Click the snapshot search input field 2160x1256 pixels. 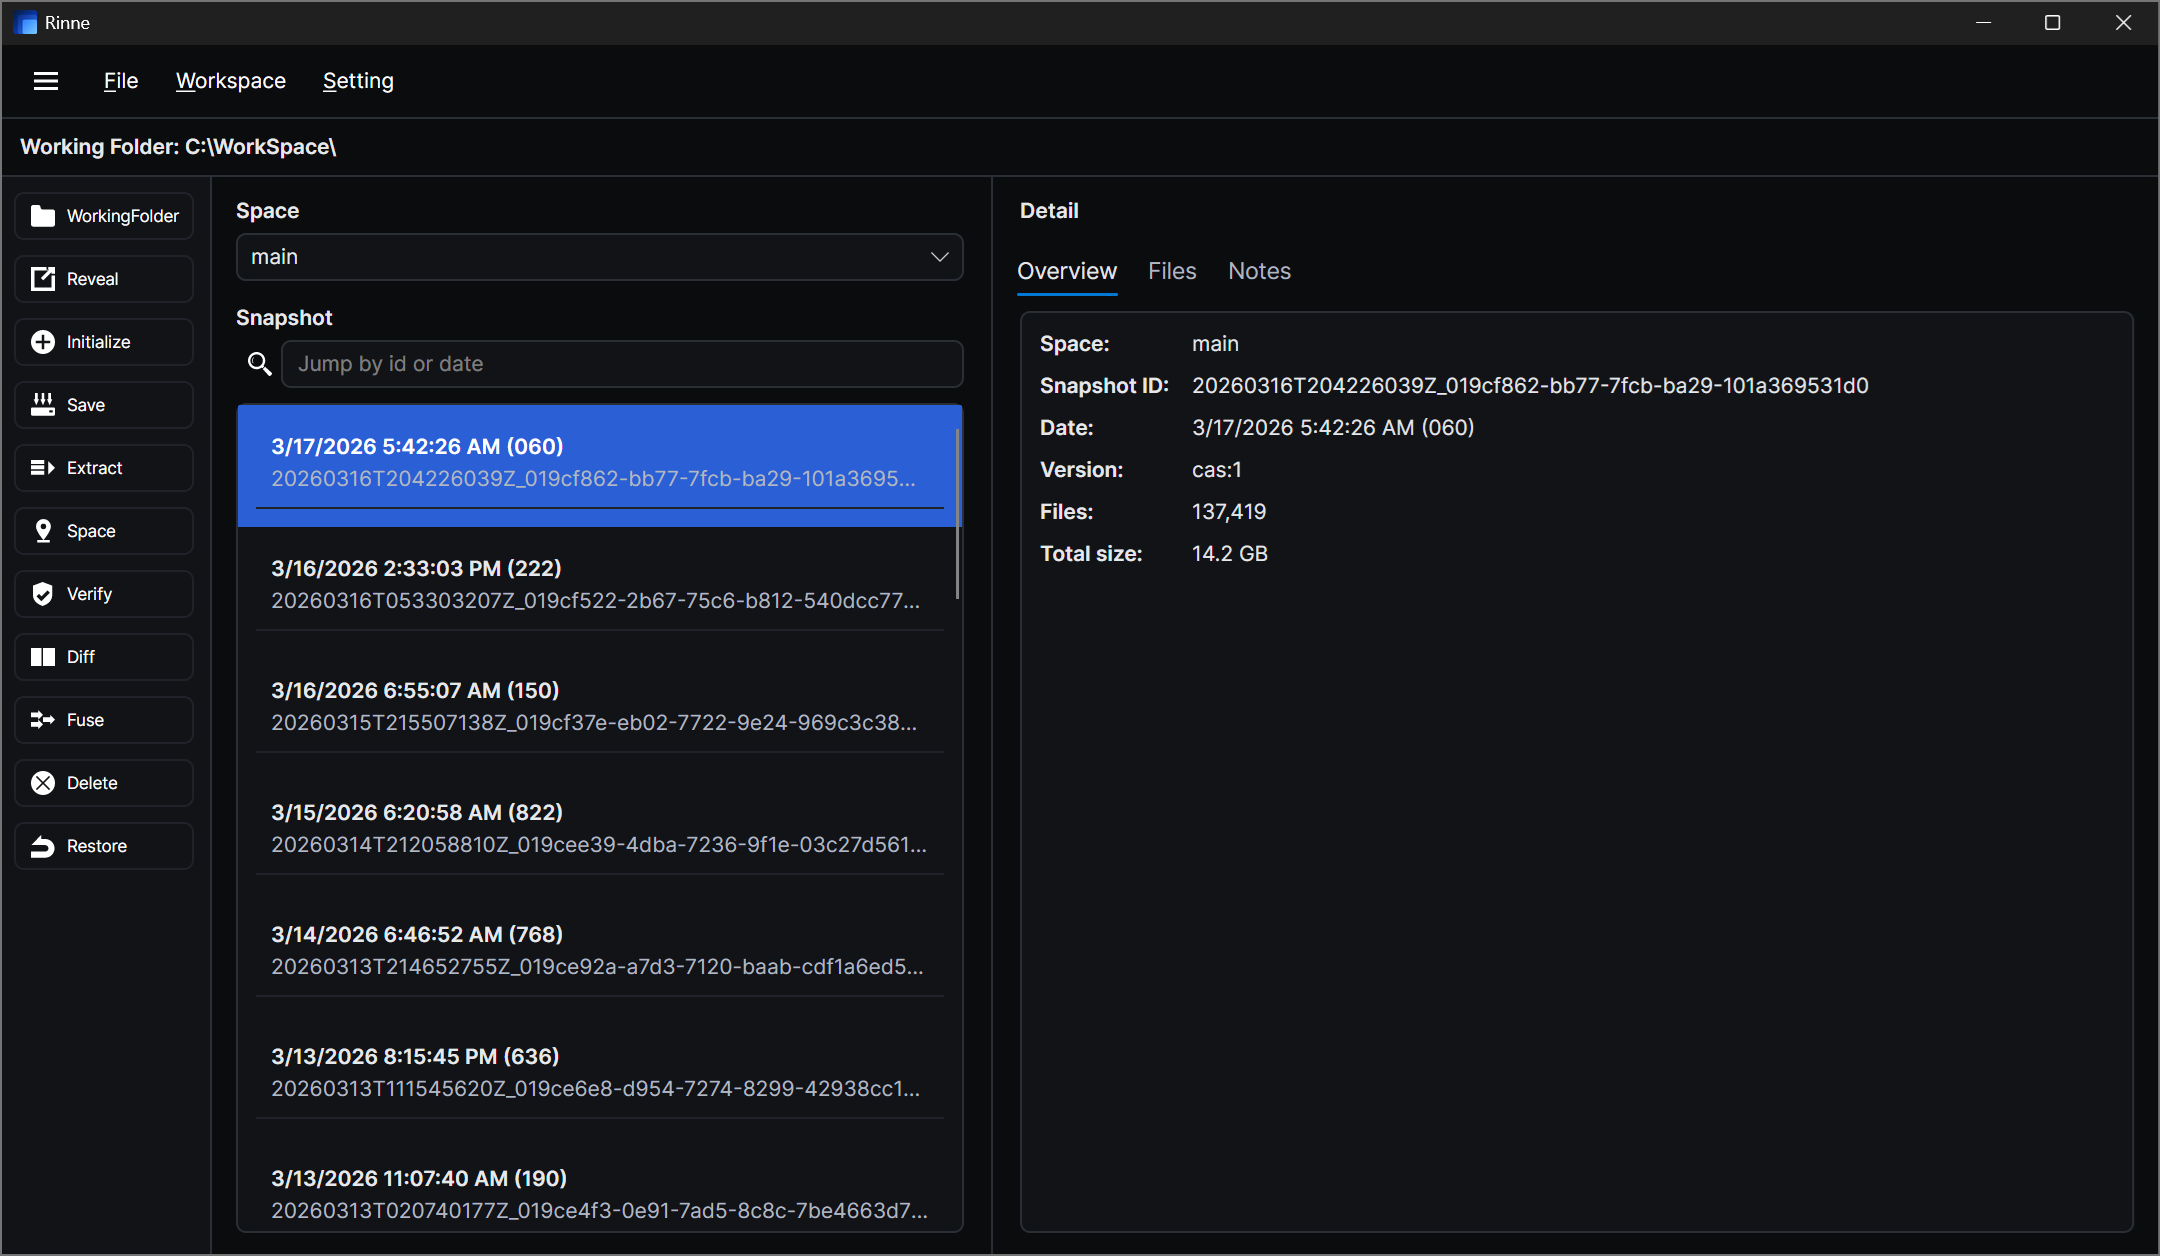click(621, 363)
